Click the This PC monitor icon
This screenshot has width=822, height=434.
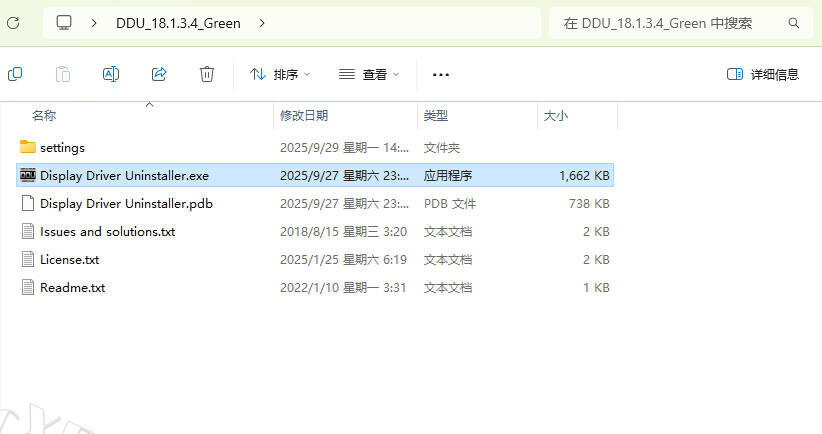(64, 22)
